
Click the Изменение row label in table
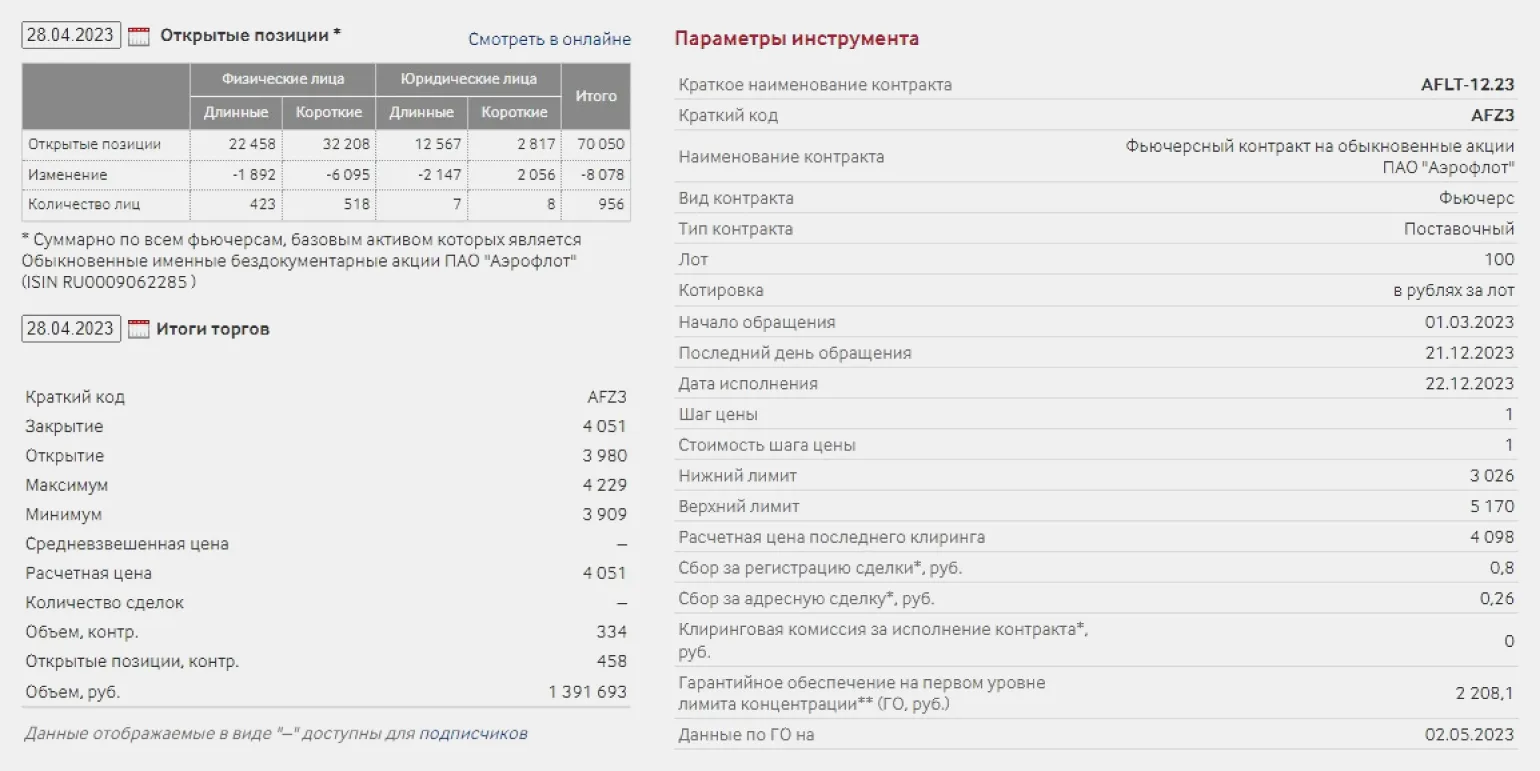pyautogui.click(x=68, y=174)
